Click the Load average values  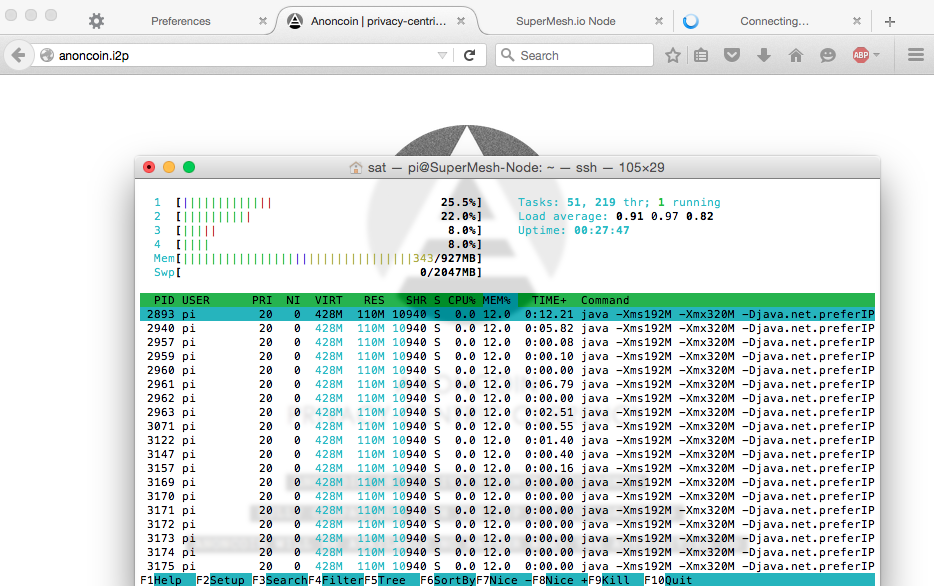pyautogui.click(x=665, y=216)
